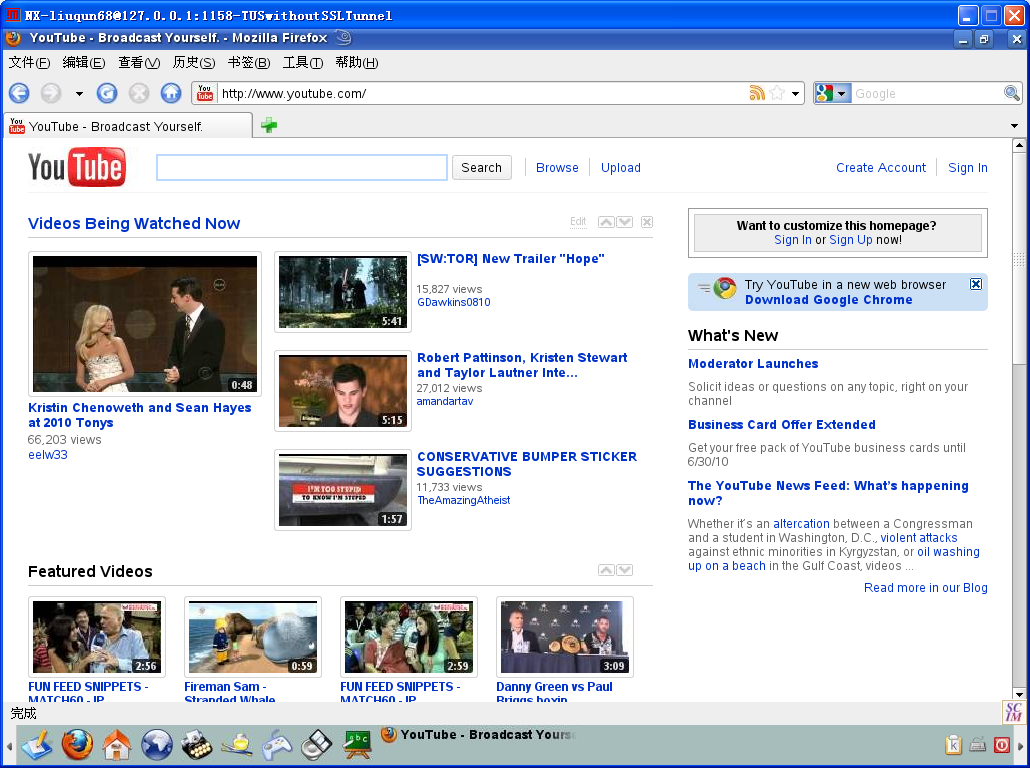
Task: Bookmark the page with the star icon
Action: tap(777, 93)
